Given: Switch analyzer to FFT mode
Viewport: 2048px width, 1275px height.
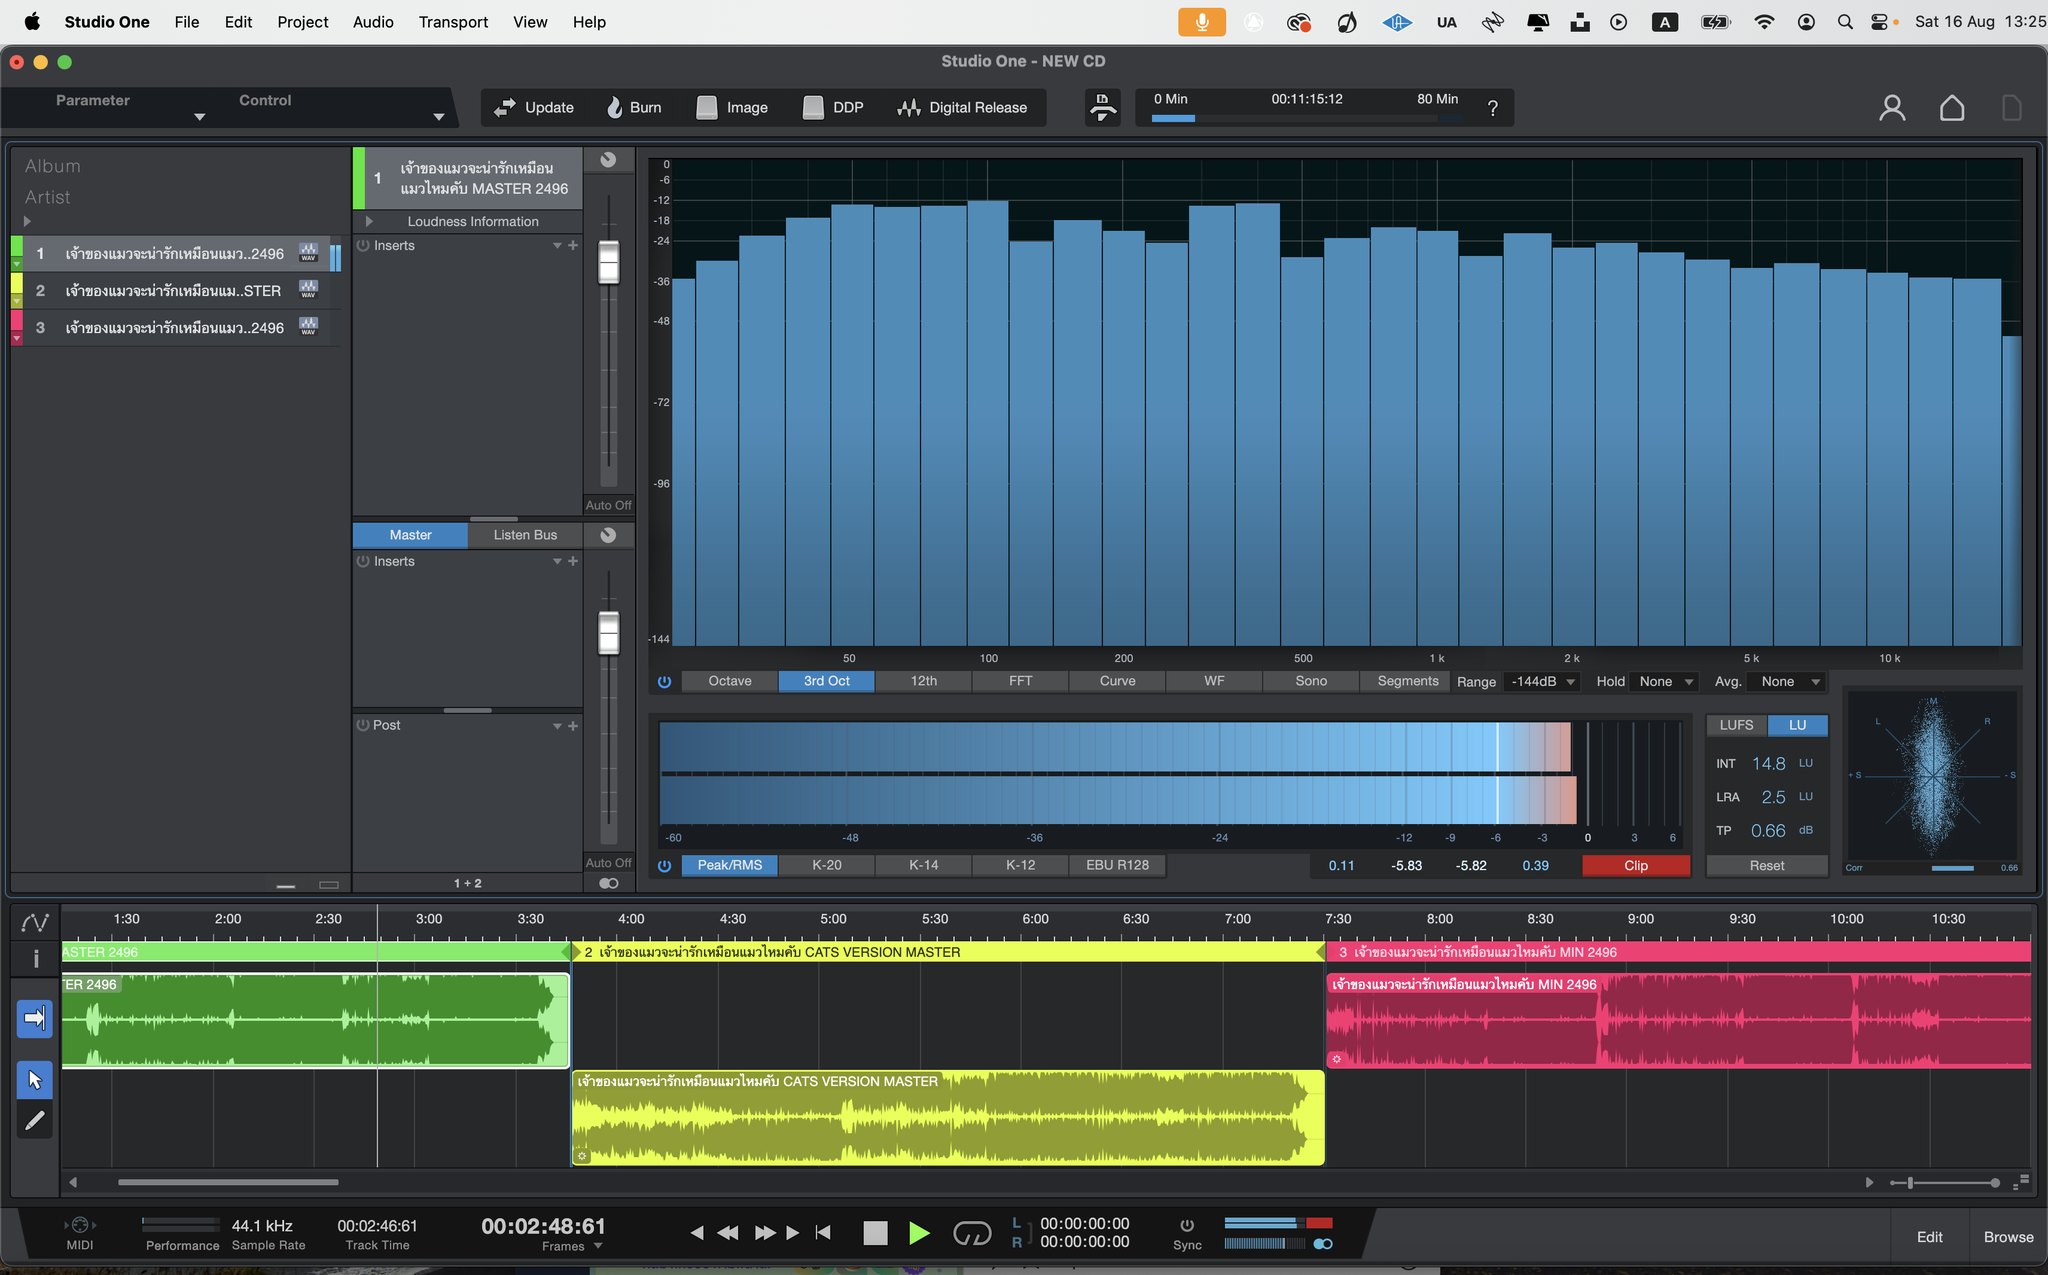Looking at the screenshot, I should tap(1020, 682).
